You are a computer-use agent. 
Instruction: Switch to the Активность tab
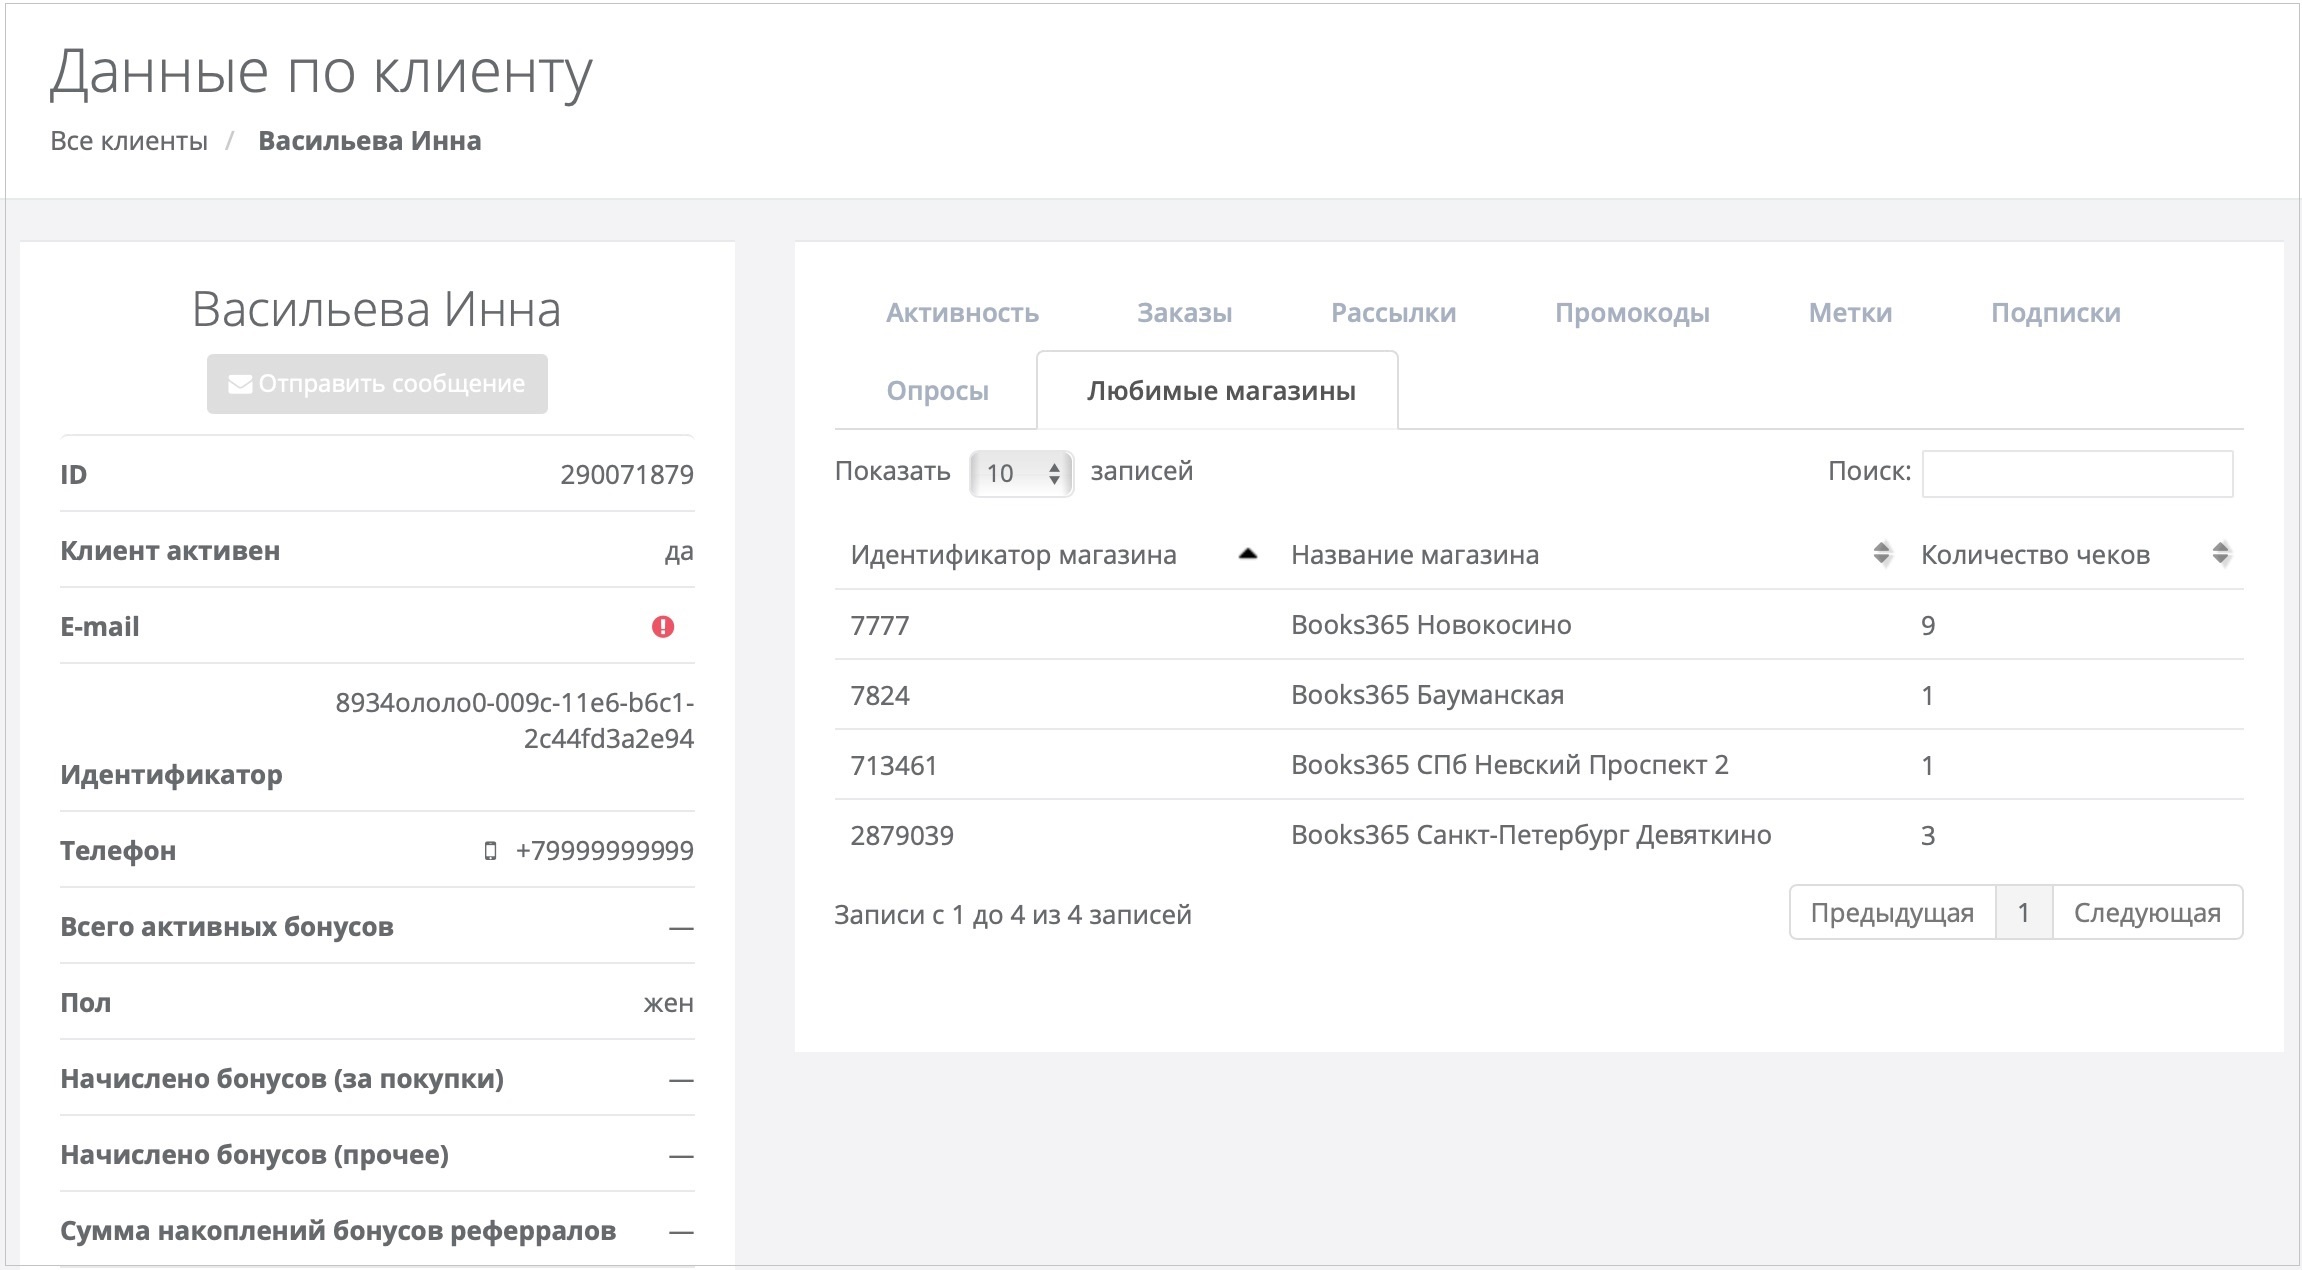pos(962,313)
